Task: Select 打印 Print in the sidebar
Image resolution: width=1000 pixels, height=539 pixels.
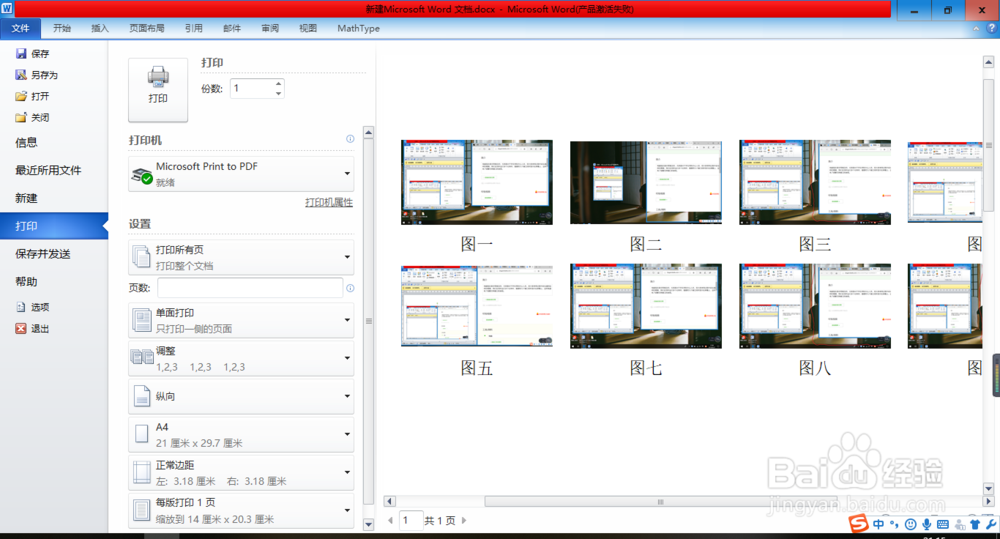Action: pos(54,226)
